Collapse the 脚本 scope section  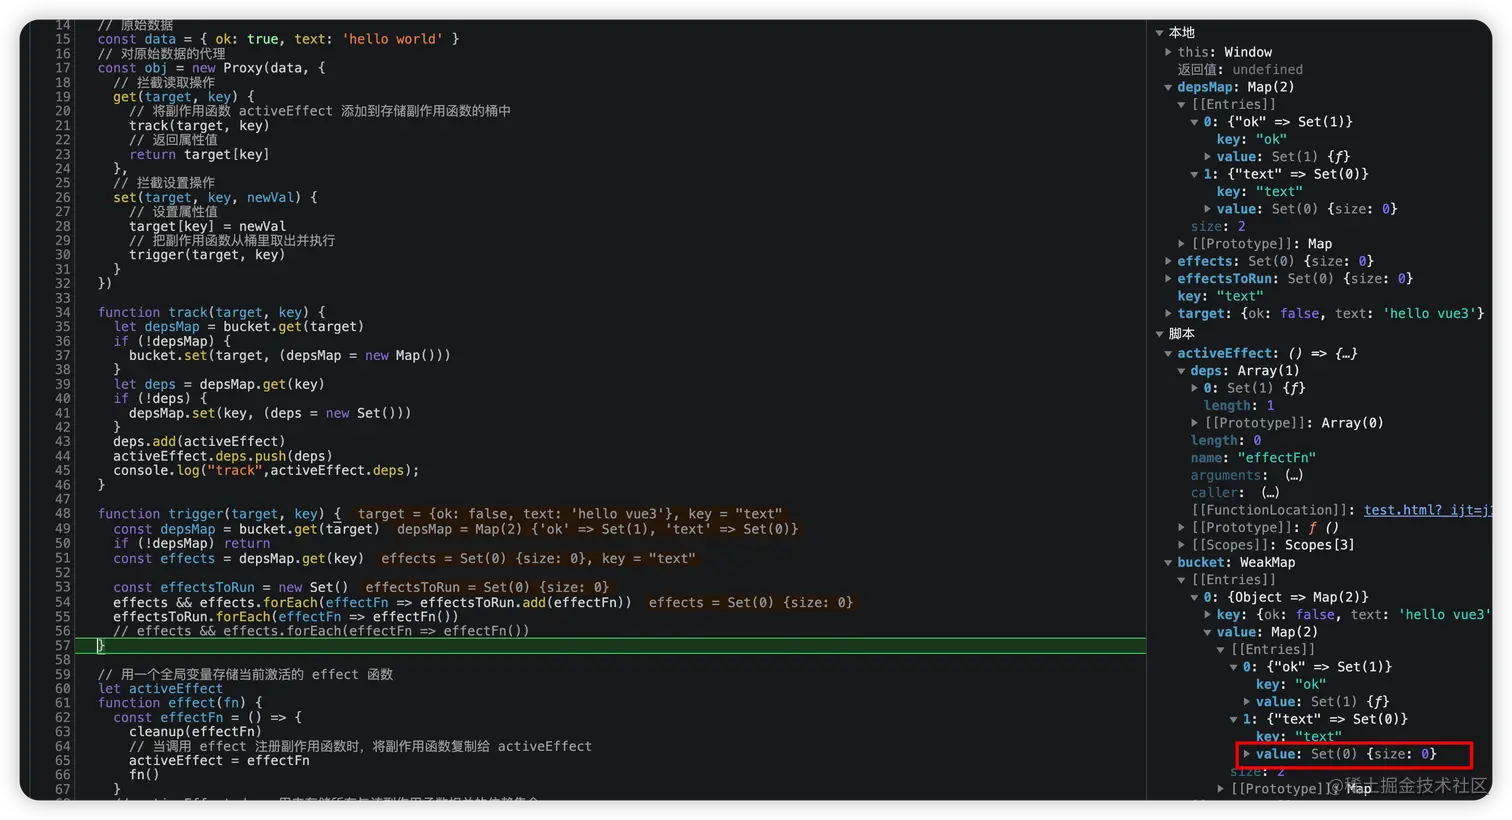click(1160, 334)
